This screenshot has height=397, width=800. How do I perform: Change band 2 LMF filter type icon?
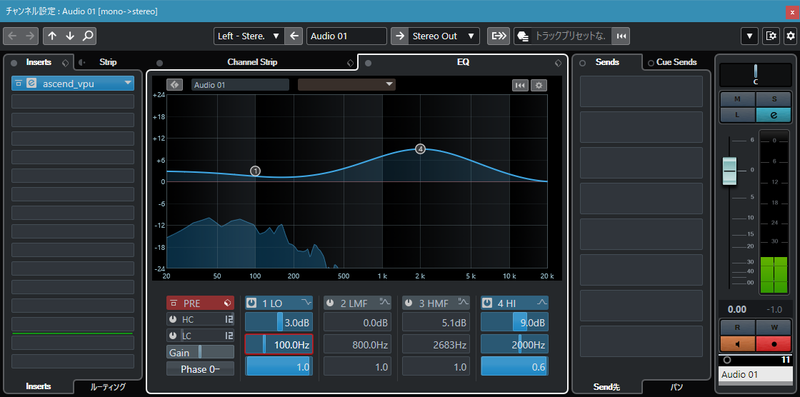click(x=385, y=302)
